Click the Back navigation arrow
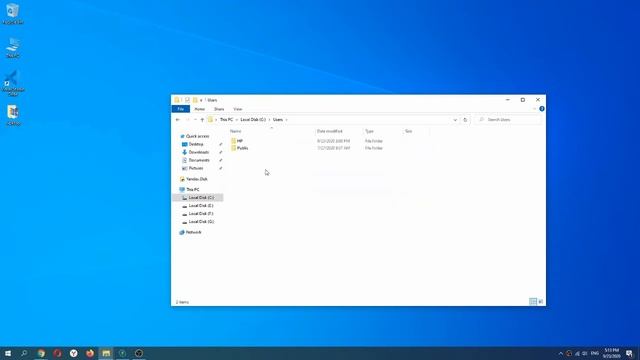The width and height of the screenshot is (640, 360). [x=178, y=120]
